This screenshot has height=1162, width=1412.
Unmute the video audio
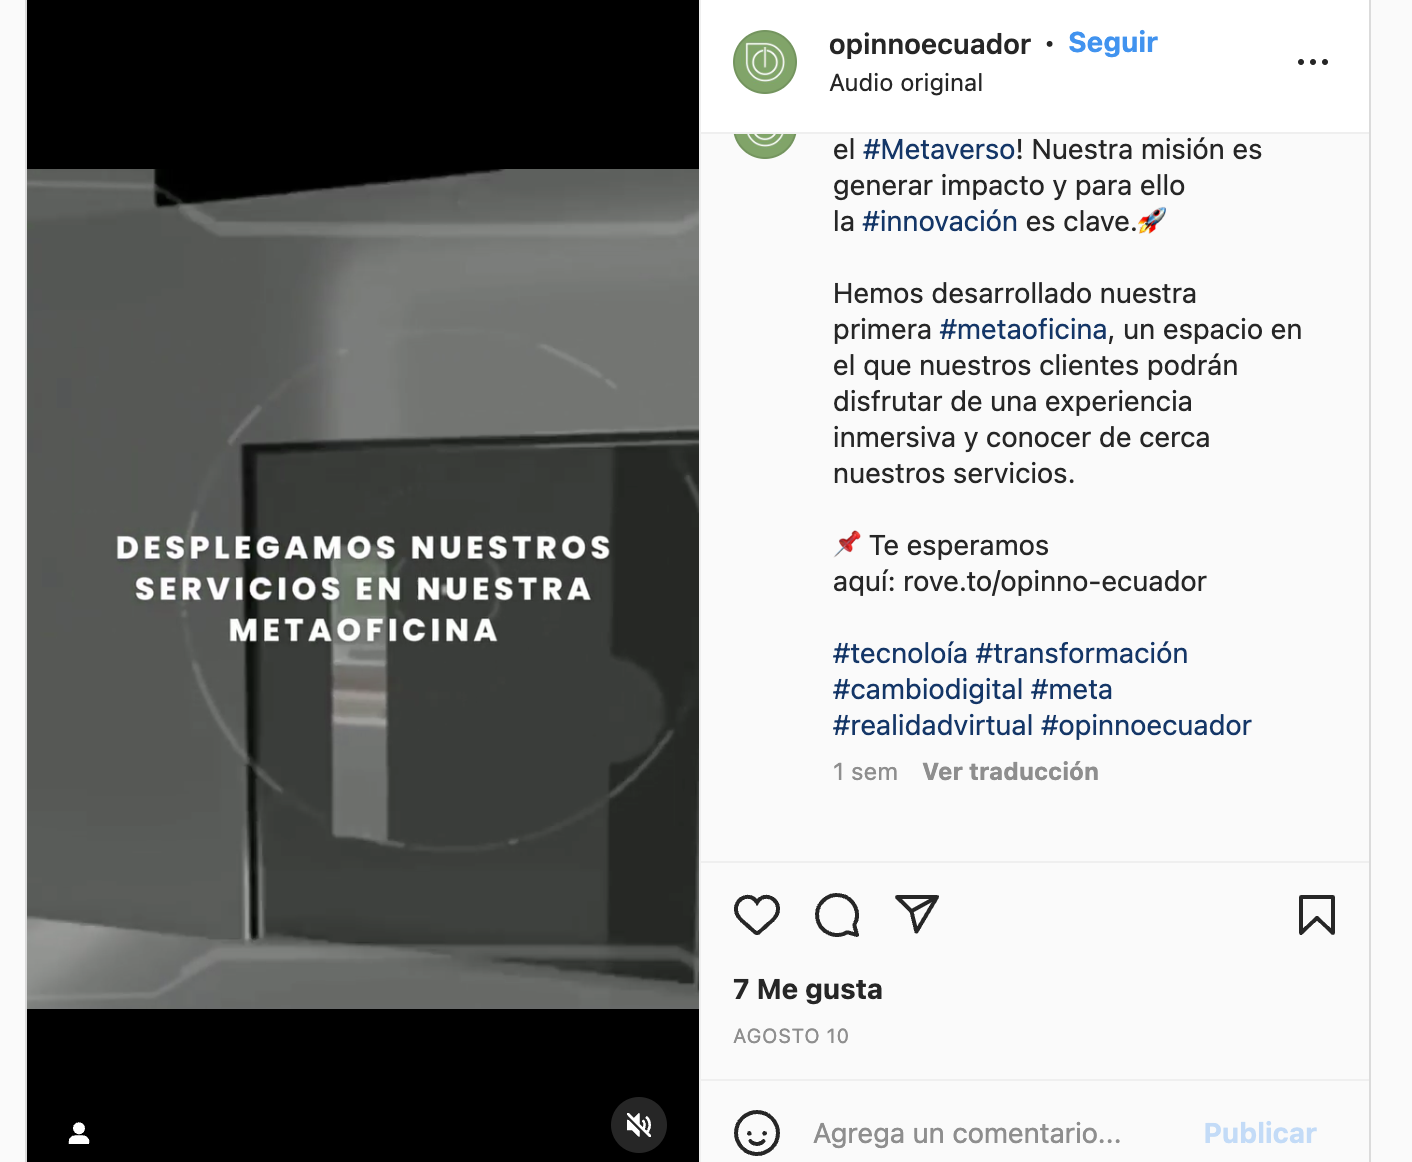[x=639, y=1125]
